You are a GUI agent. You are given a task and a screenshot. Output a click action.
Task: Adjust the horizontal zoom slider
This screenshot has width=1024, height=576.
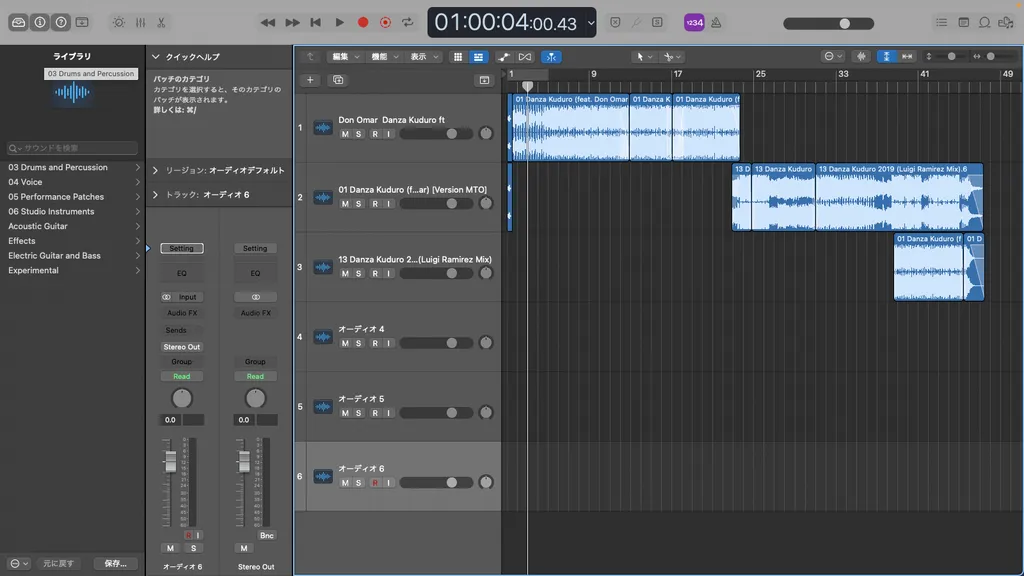coord(989,56)
